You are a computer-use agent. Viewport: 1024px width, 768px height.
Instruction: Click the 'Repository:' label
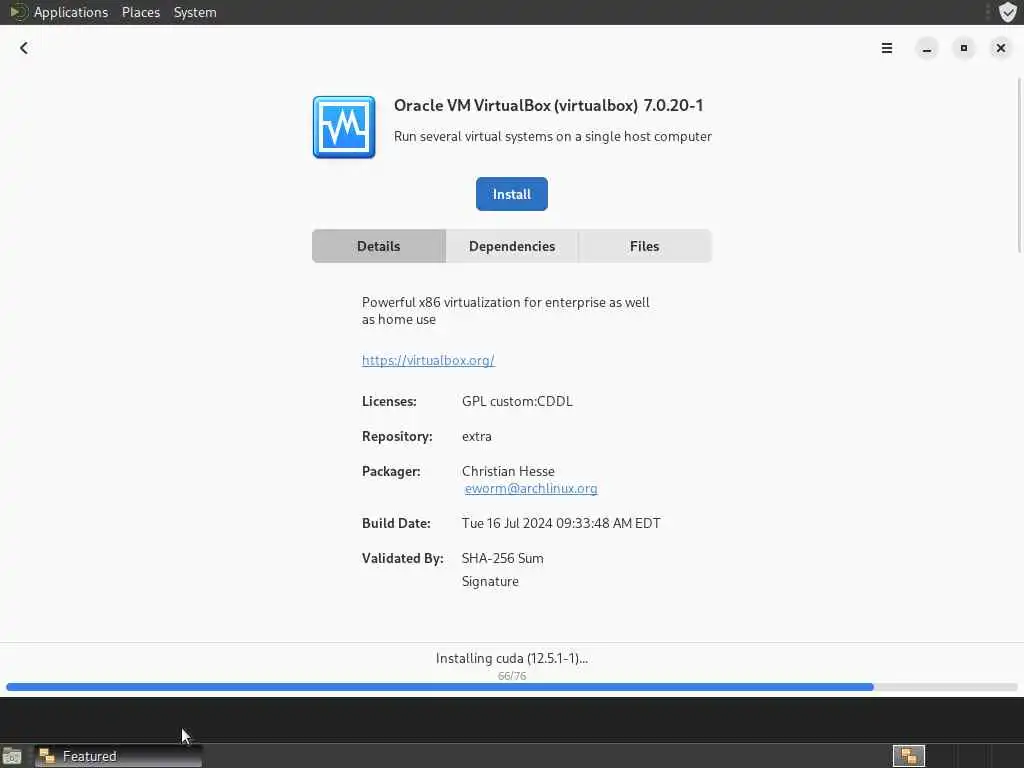point(397,436)
